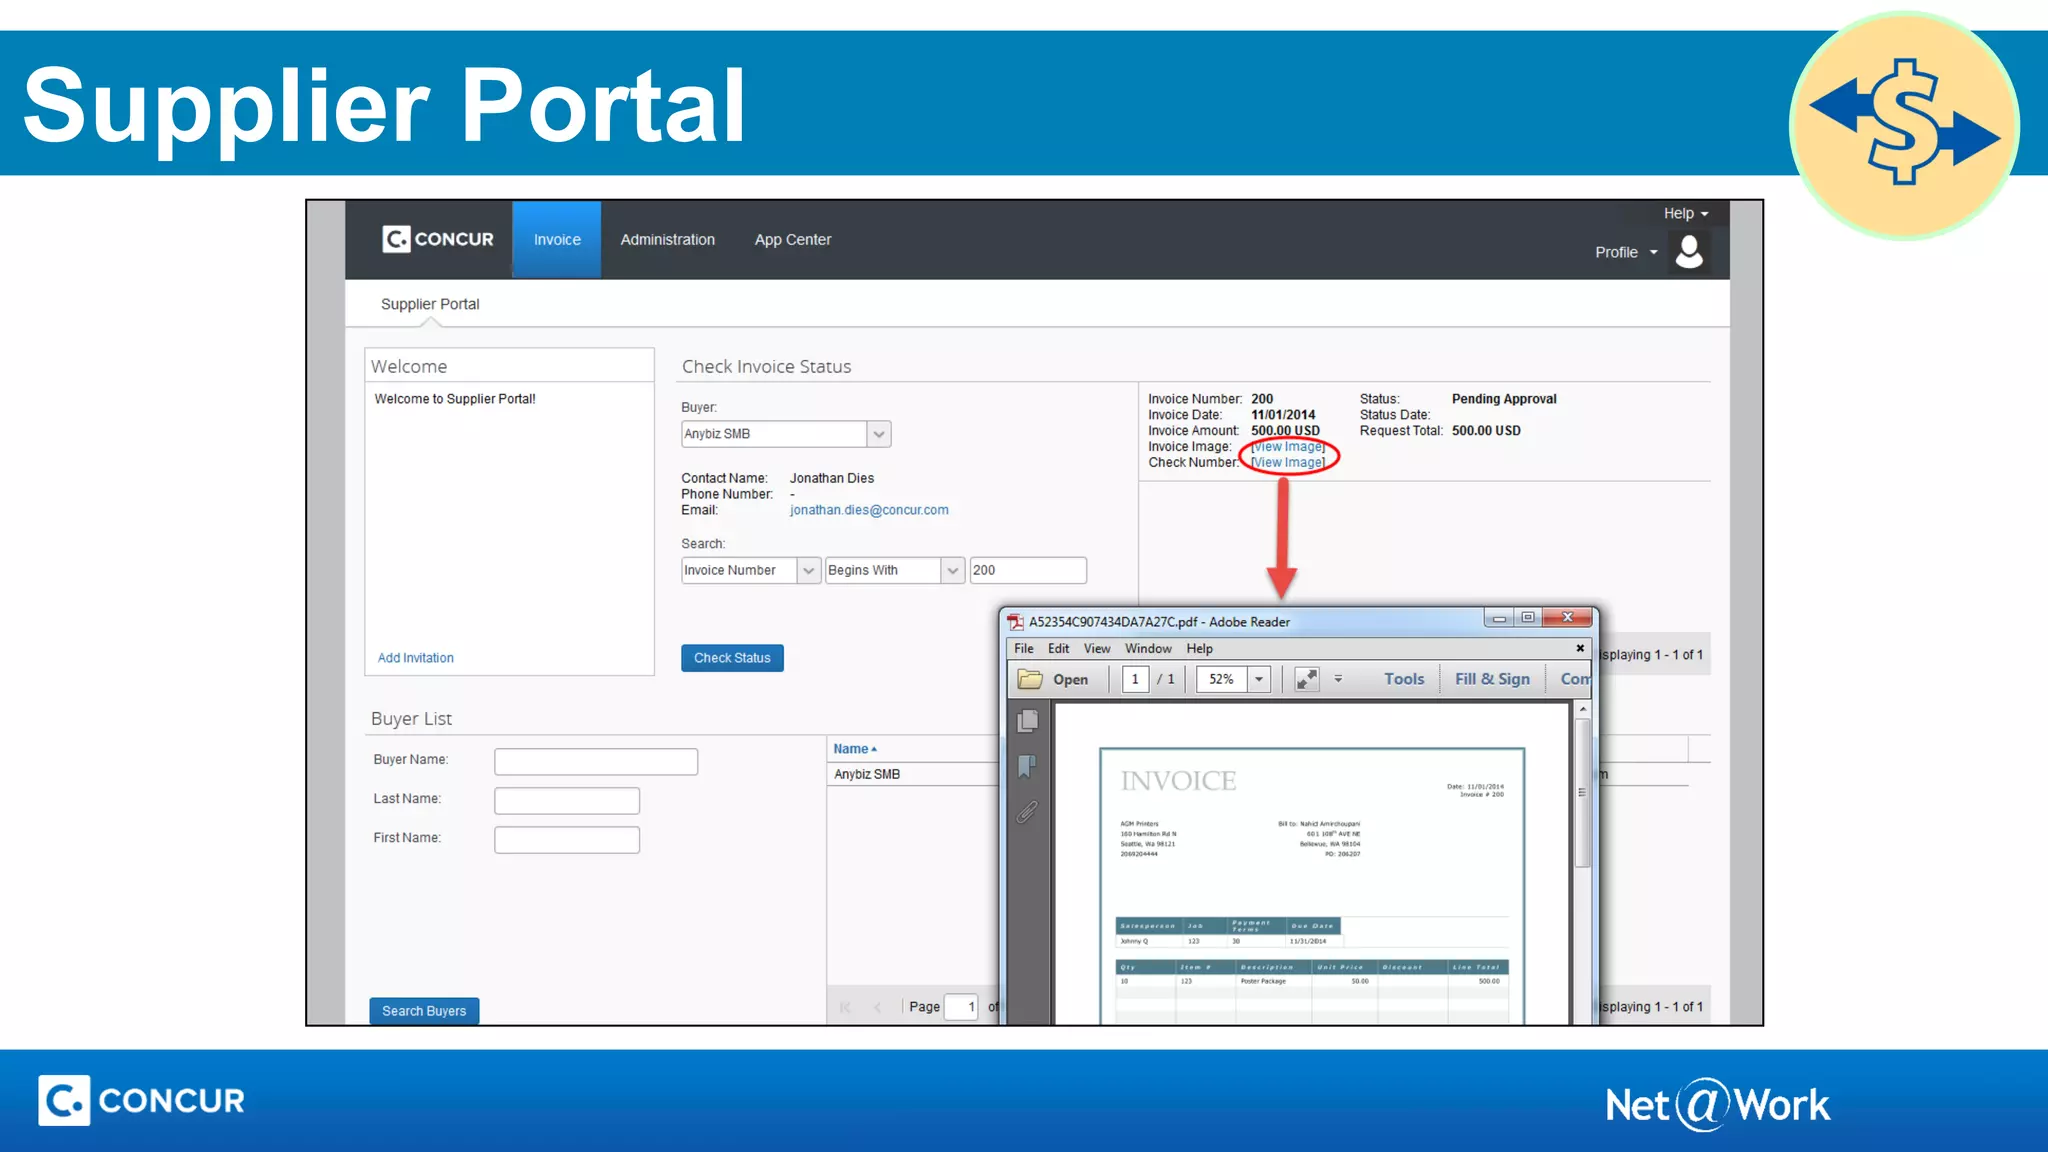Screen dimensions: 2048x1152
Task: Open the zoom percentage dropdown in Adobe Reader
Action: [x=1259, y=679]
